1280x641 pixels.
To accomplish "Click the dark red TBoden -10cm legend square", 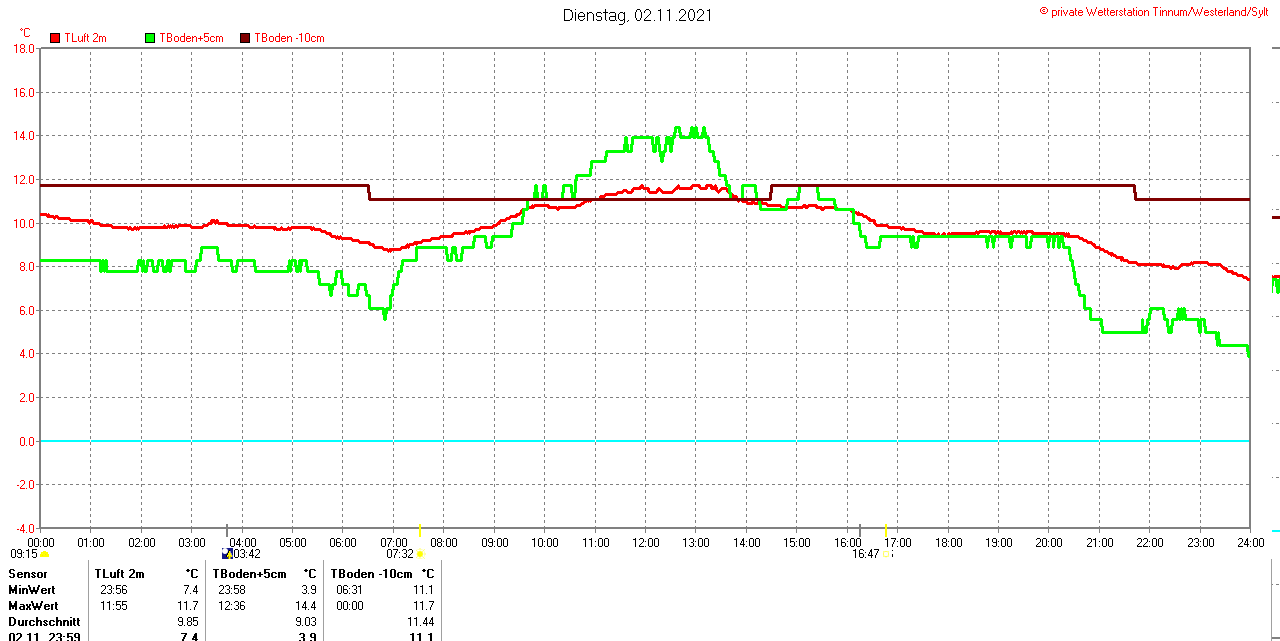I will 246,38.
